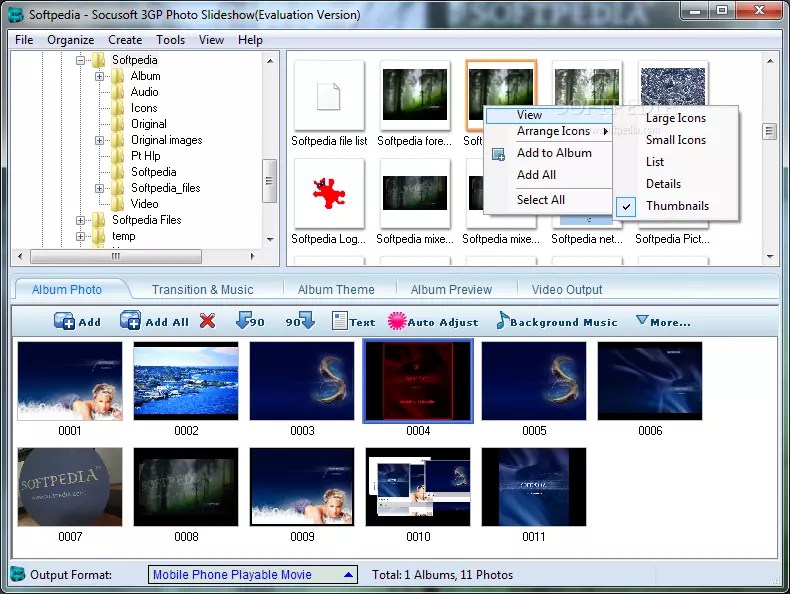The height and width of the screenshot is (594, 790).
Task: Select the temp folder in tree
Action: pos(123,236)
